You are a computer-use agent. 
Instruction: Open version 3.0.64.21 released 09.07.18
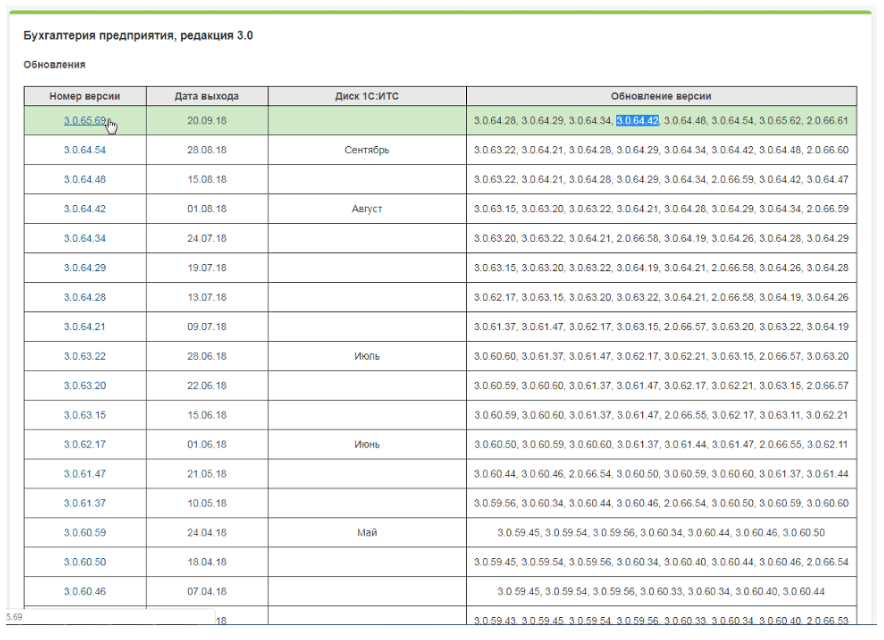(85, 327)
